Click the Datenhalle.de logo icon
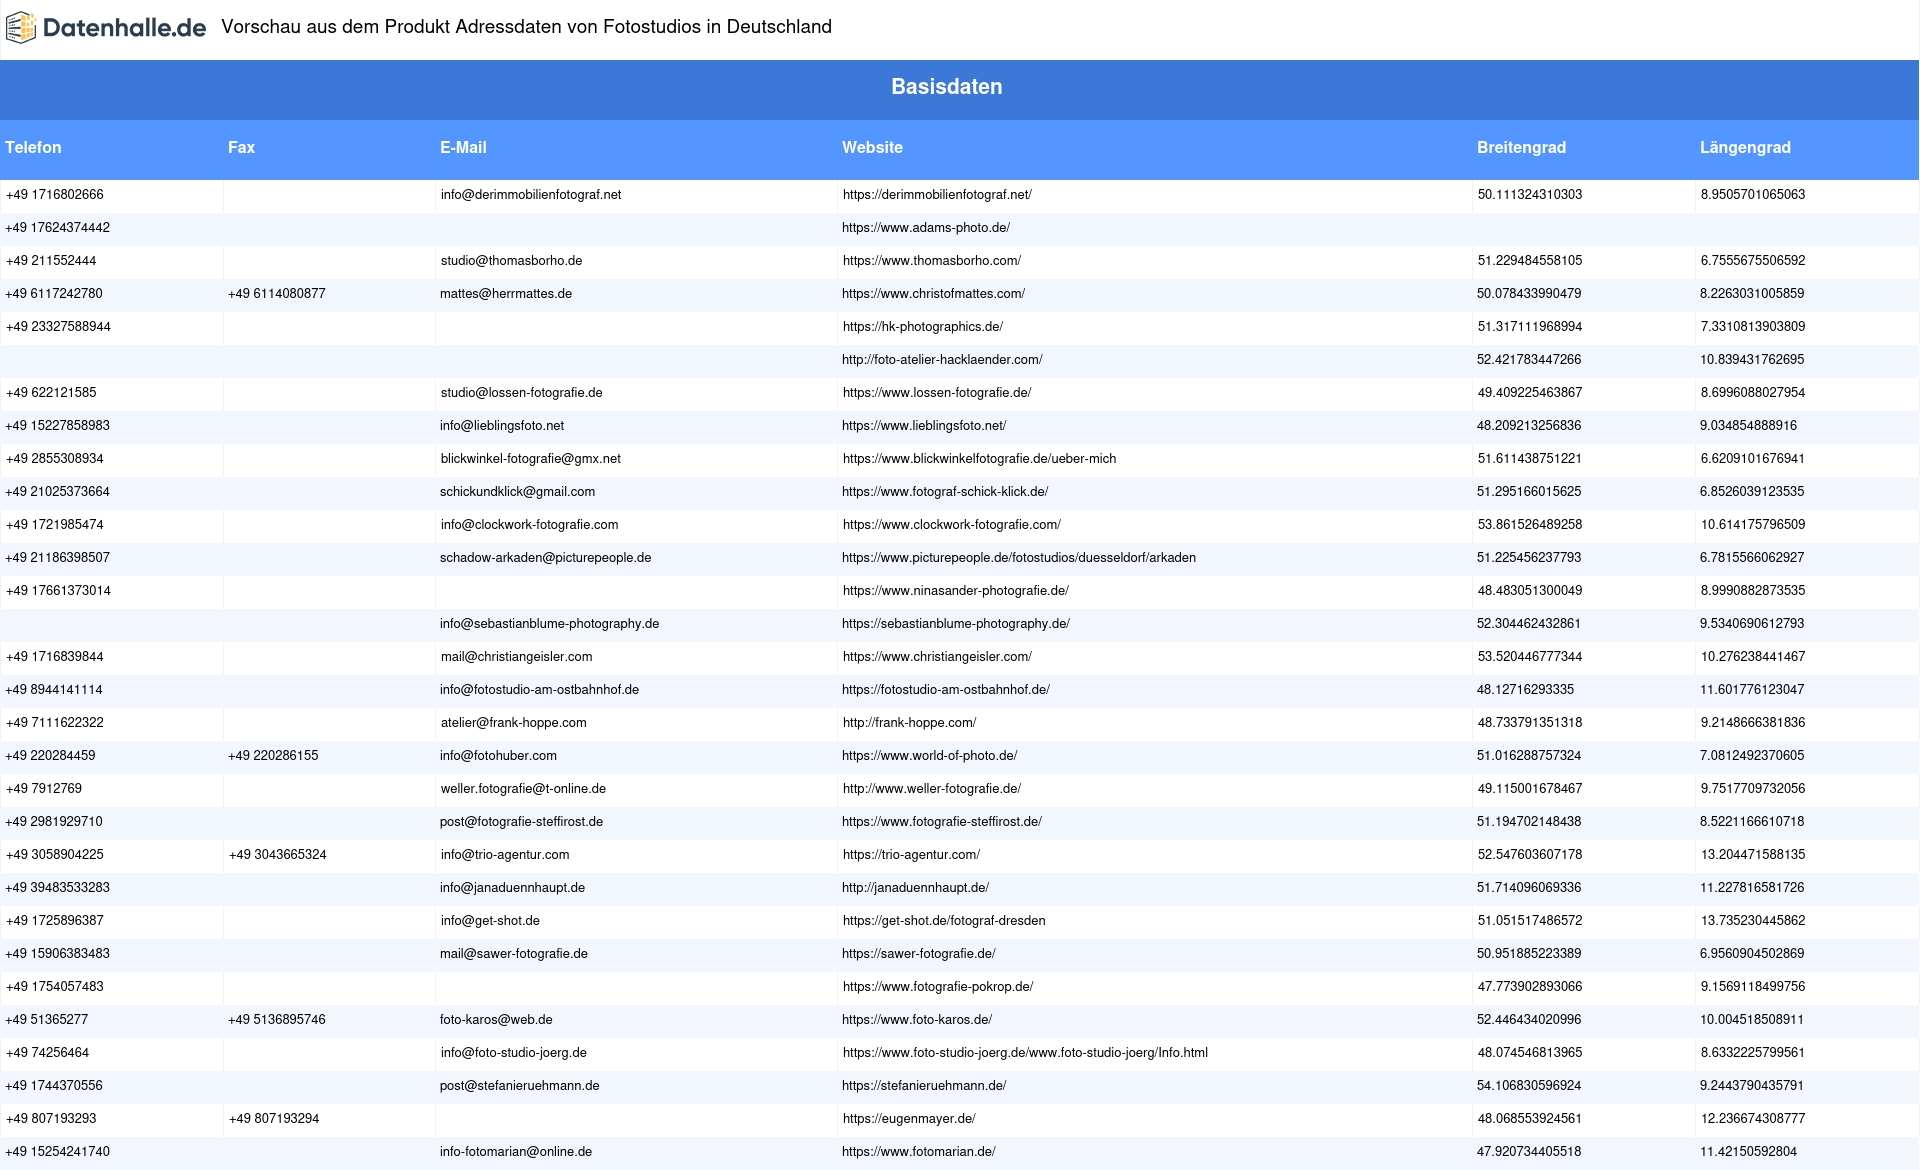This screenshot has width=1920, height=1170. click(20, 28)
